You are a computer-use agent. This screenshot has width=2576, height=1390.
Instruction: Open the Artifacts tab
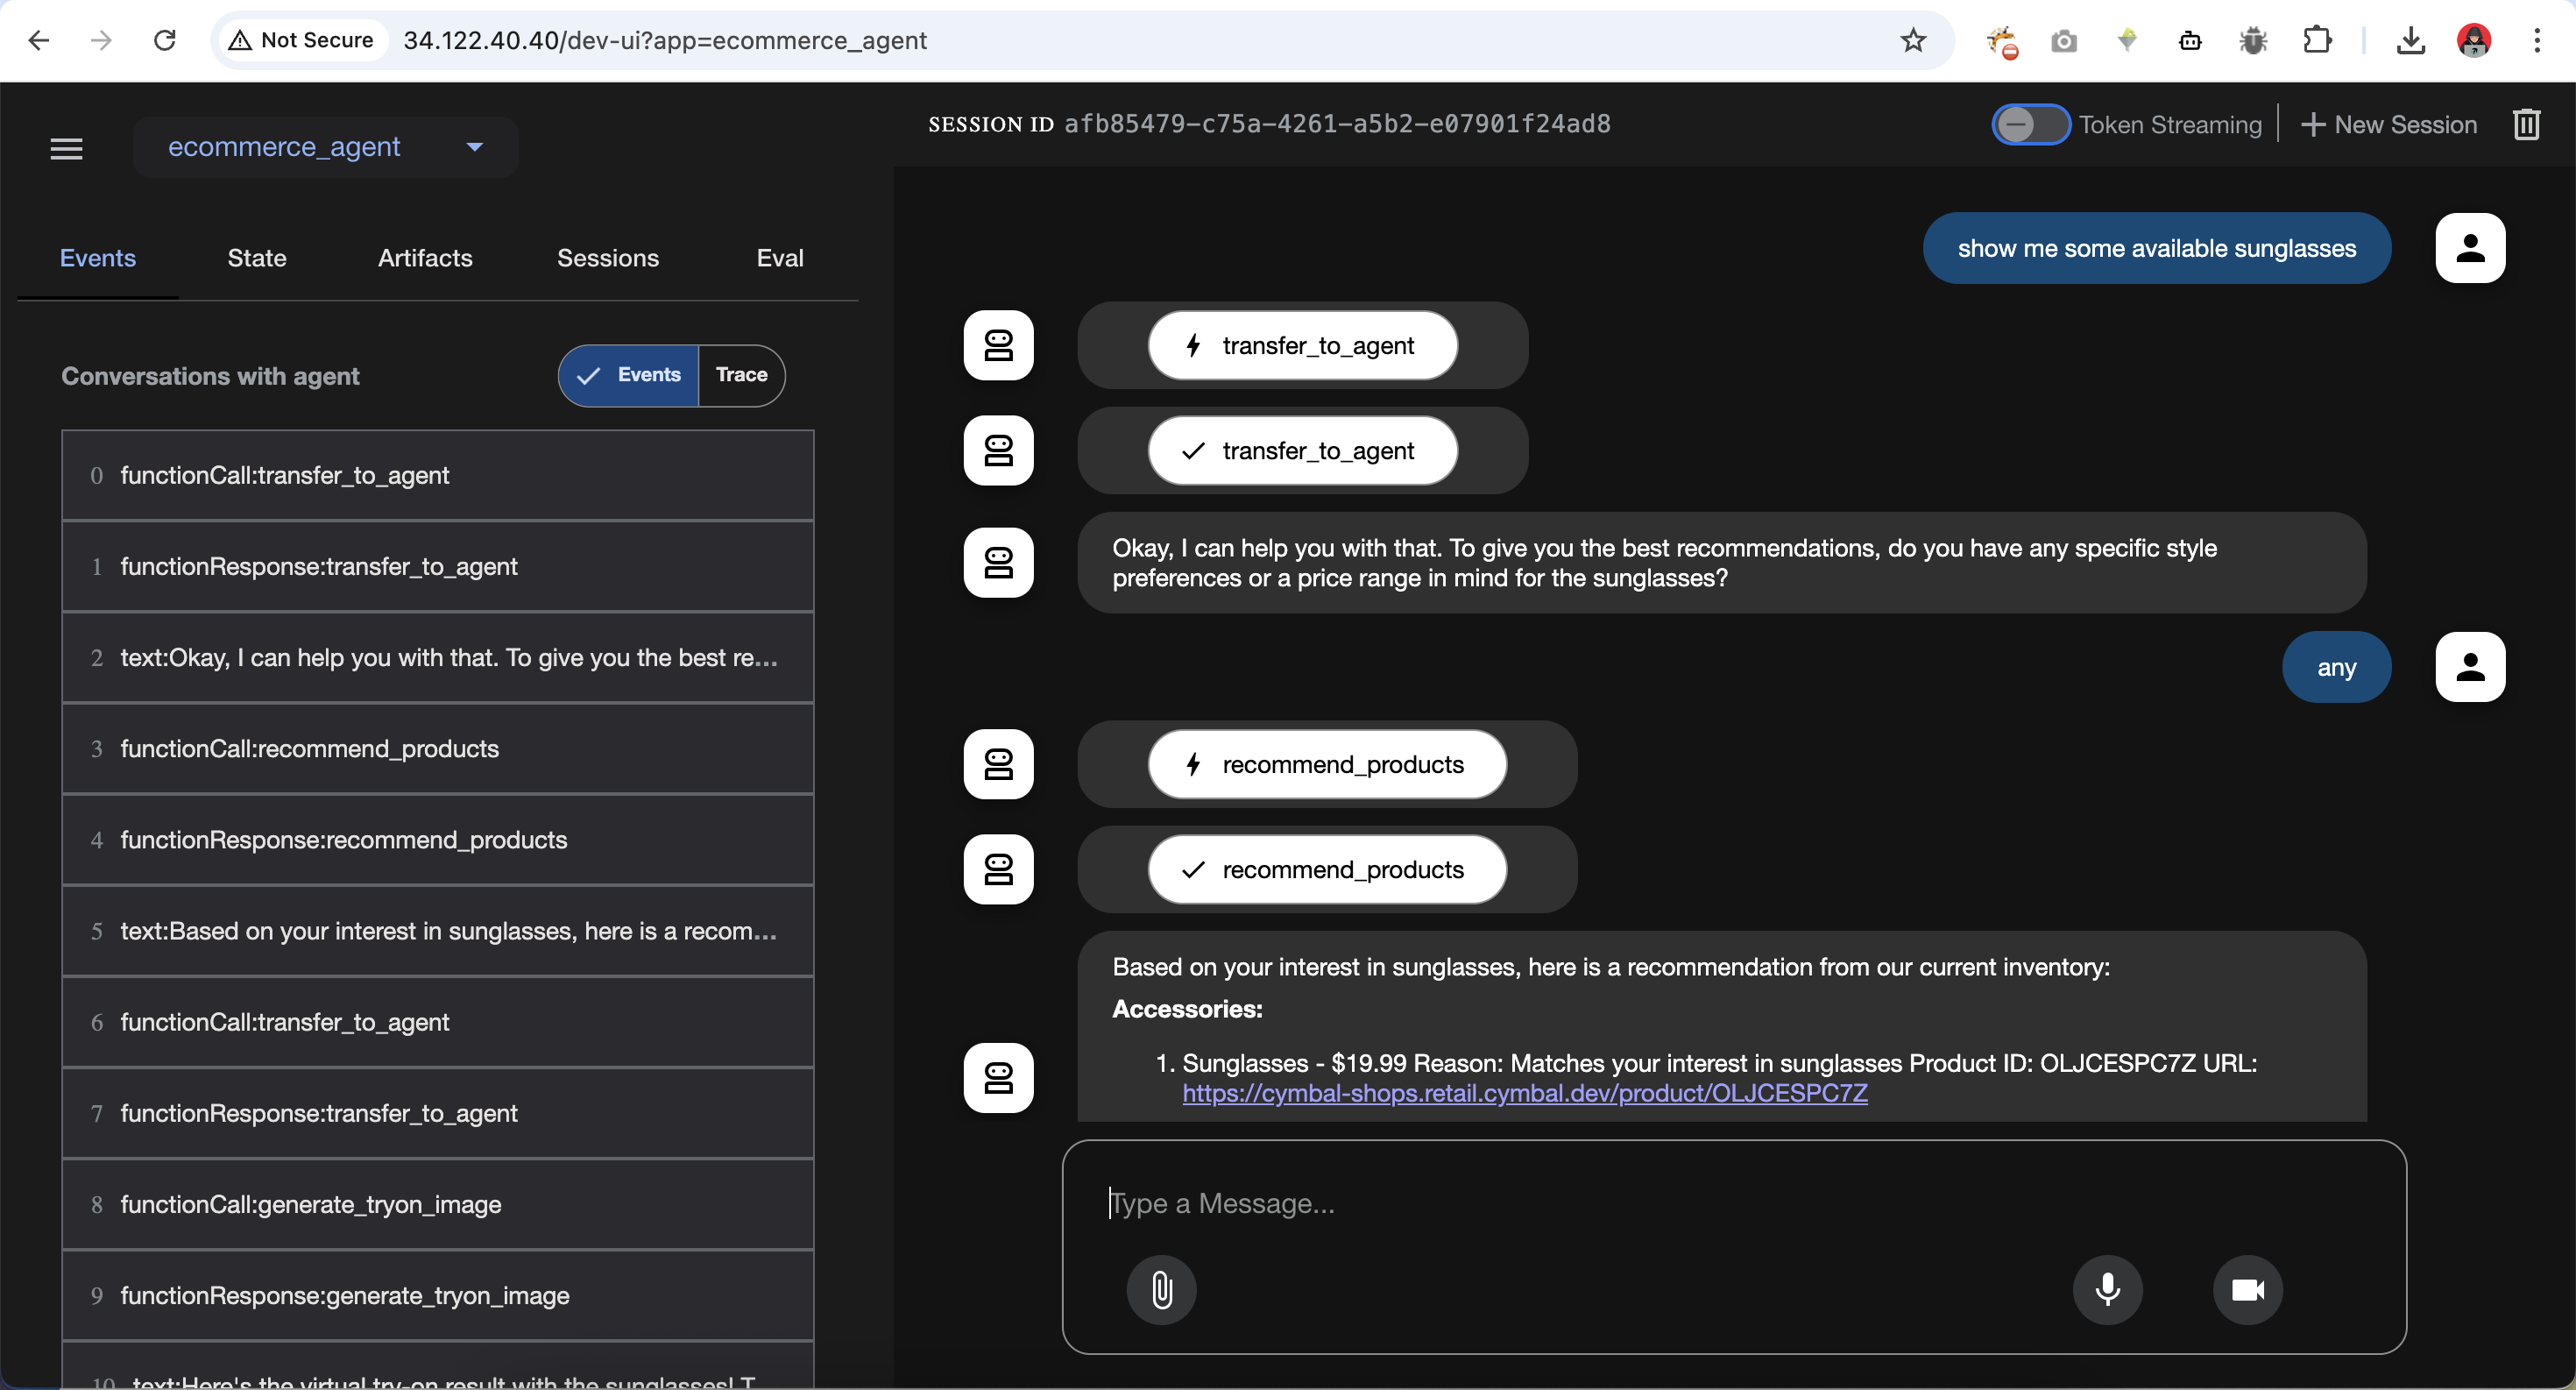tap(425, 258)
